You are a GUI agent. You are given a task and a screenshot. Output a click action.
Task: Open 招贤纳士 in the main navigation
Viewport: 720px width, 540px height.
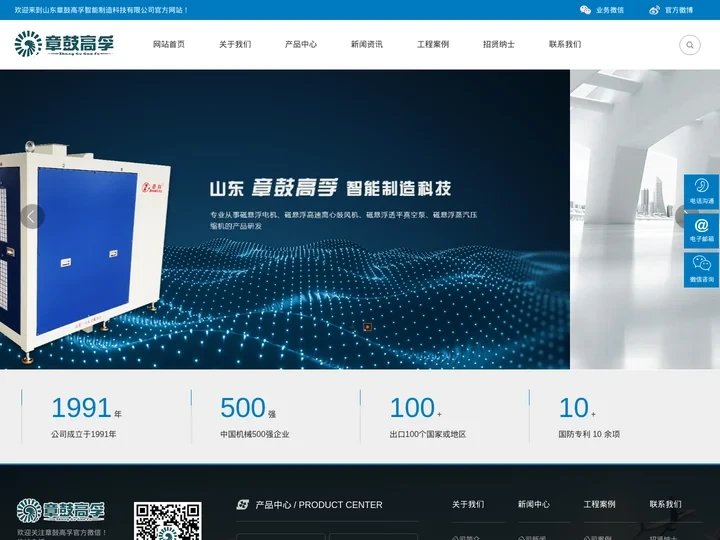click(499, 45)
